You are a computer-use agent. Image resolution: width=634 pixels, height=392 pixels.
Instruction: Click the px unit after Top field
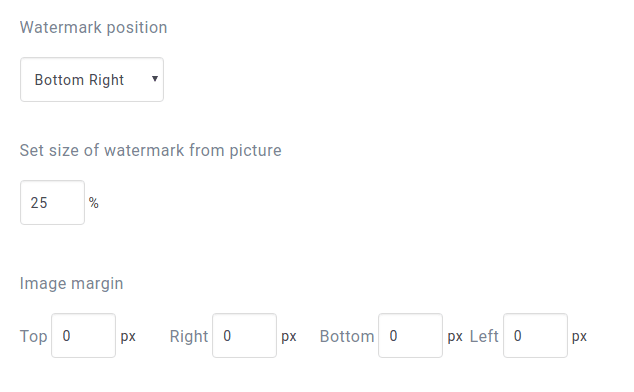(x=128, y=337)
